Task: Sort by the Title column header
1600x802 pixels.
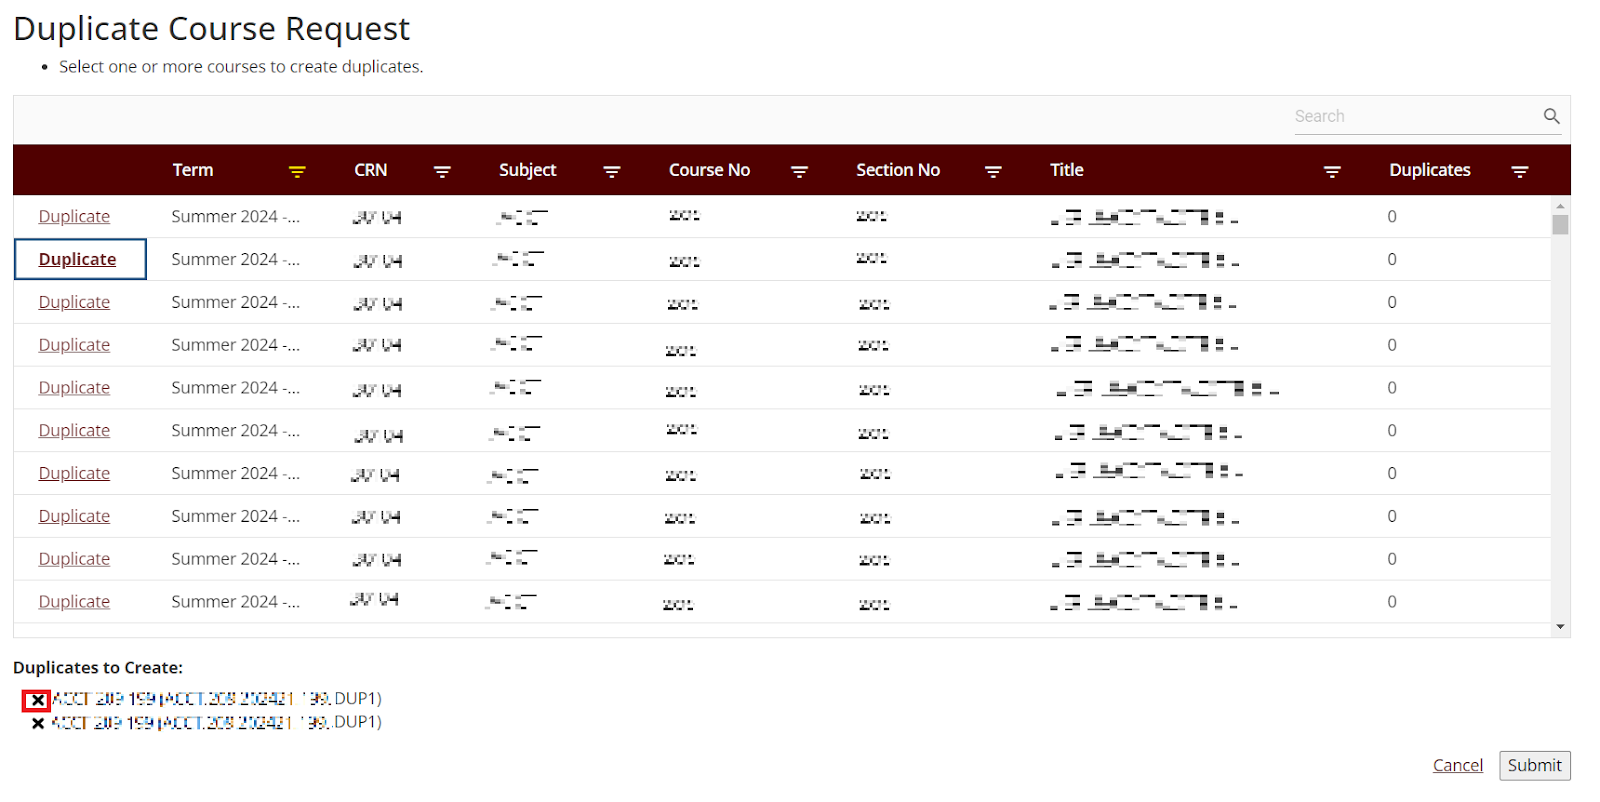Action: pyautogui.click(x=1067, y=170)
